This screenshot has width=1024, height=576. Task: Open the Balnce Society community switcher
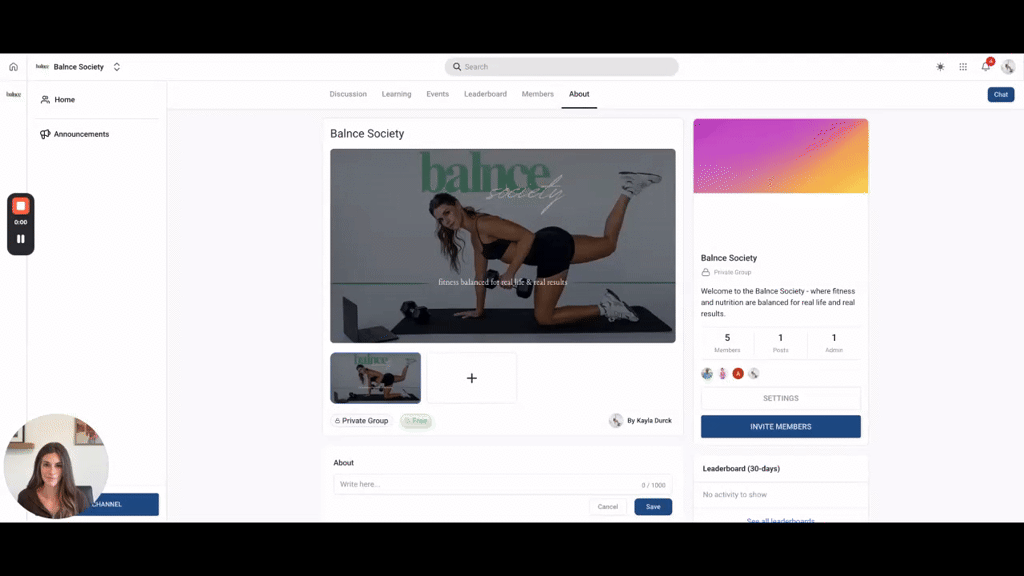click(x=78, y=67)
